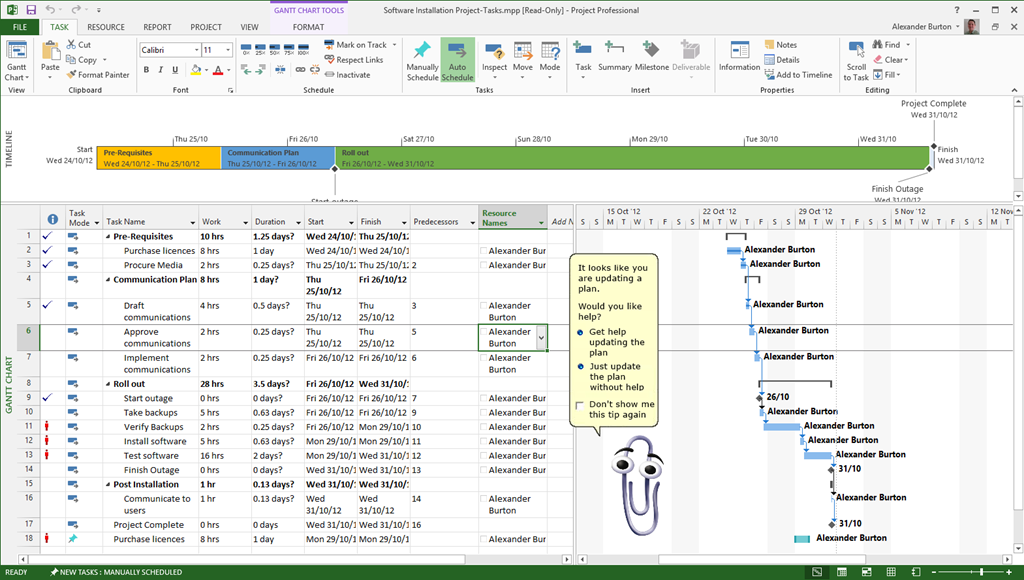Open the background fill color swatch
1024x580 pixels.
[x=196, y=70]
